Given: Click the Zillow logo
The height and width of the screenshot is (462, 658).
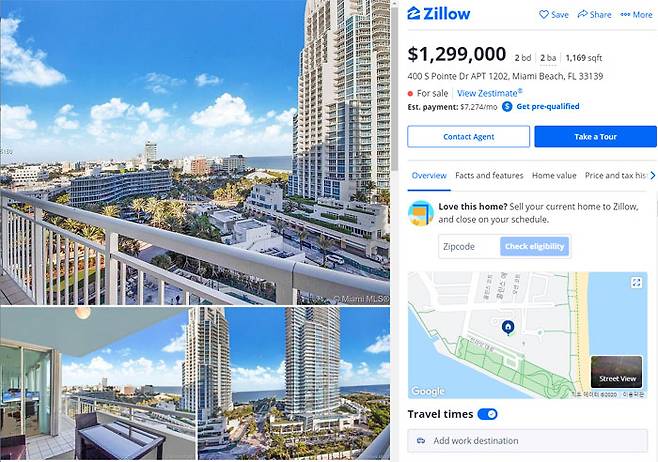Looking at the screenshot, I should [x=439, y=13].
